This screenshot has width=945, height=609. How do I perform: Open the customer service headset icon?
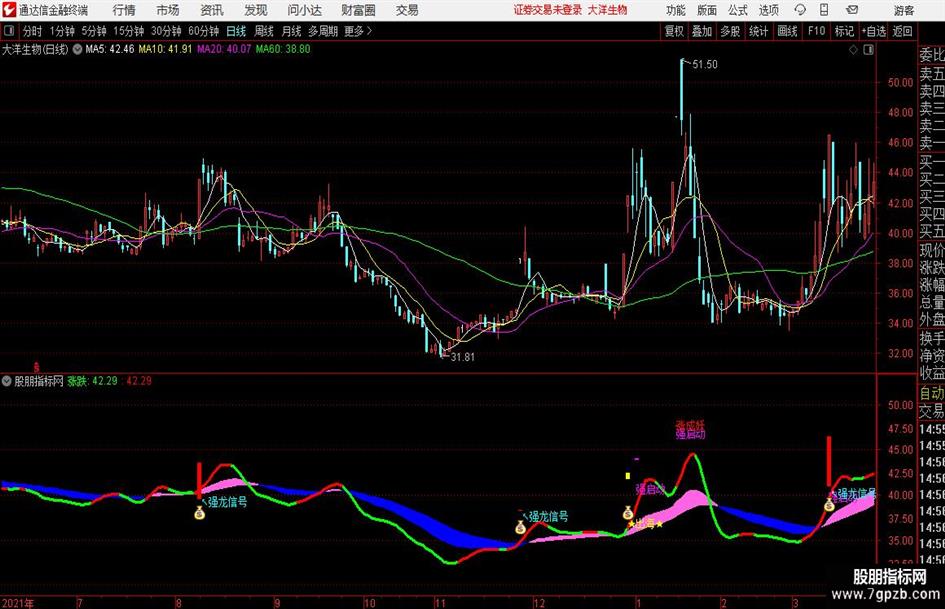800,10
